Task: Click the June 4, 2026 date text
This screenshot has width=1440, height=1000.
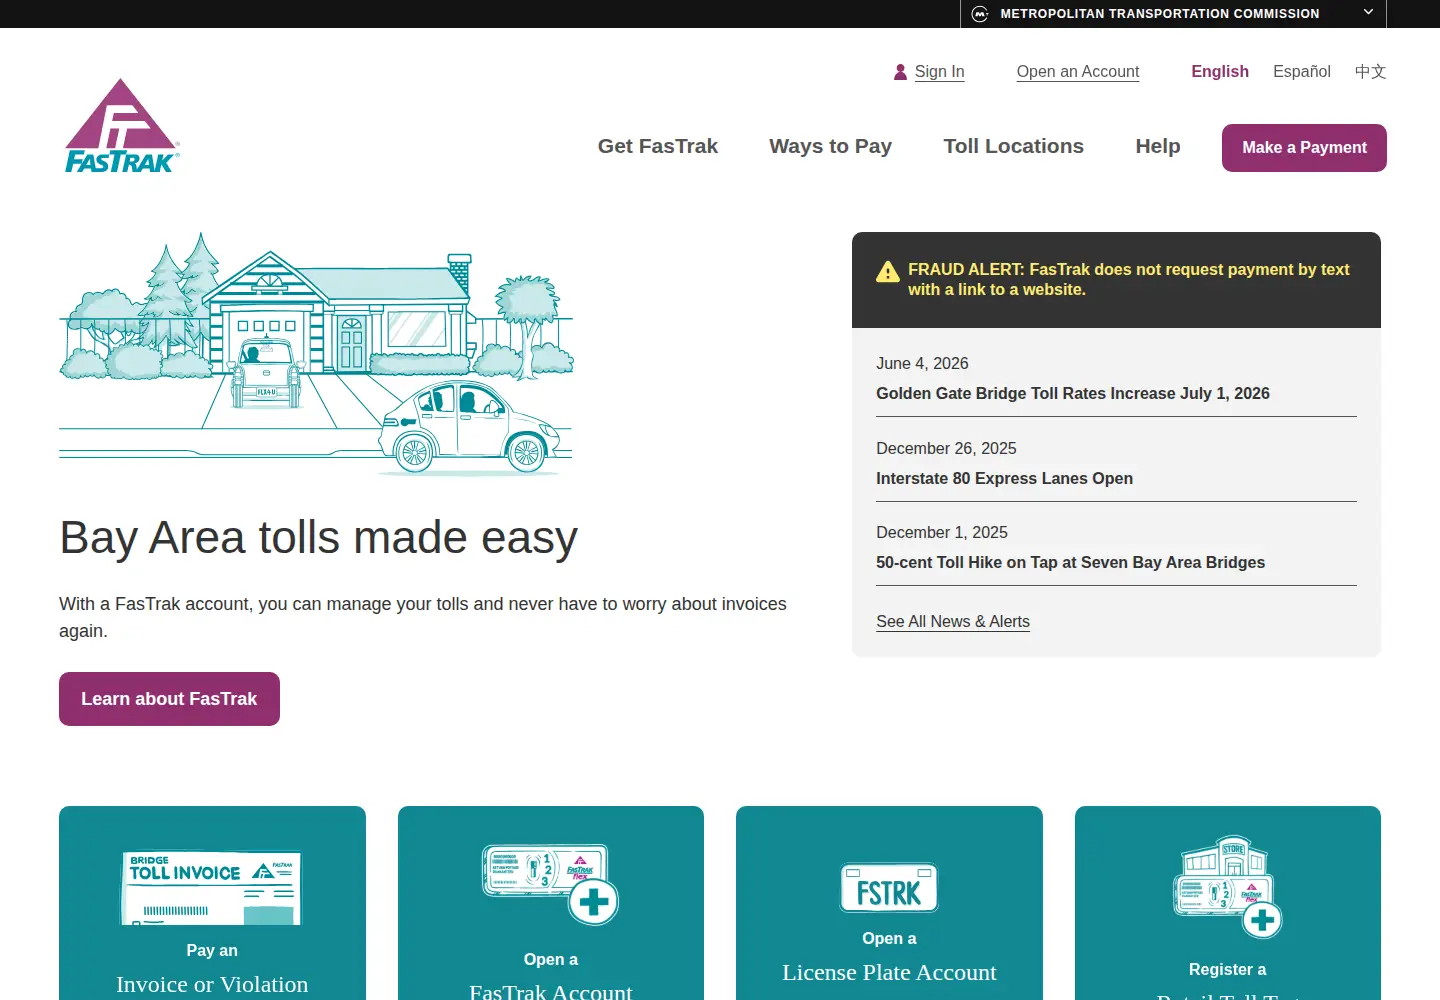Action: pos(922,364)
